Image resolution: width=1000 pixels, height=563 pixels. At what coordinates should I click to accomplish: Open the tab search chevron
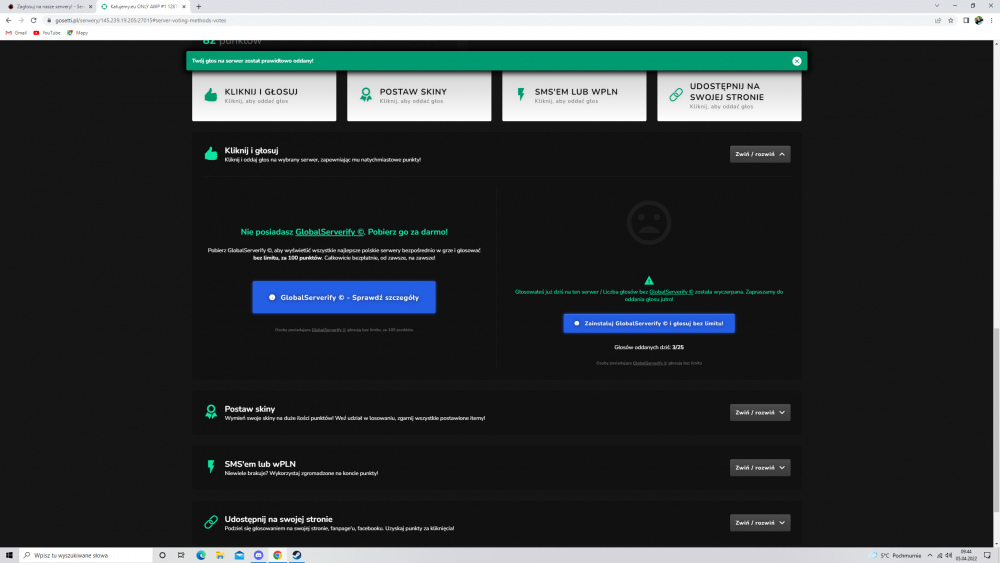[x=937, y=6]
